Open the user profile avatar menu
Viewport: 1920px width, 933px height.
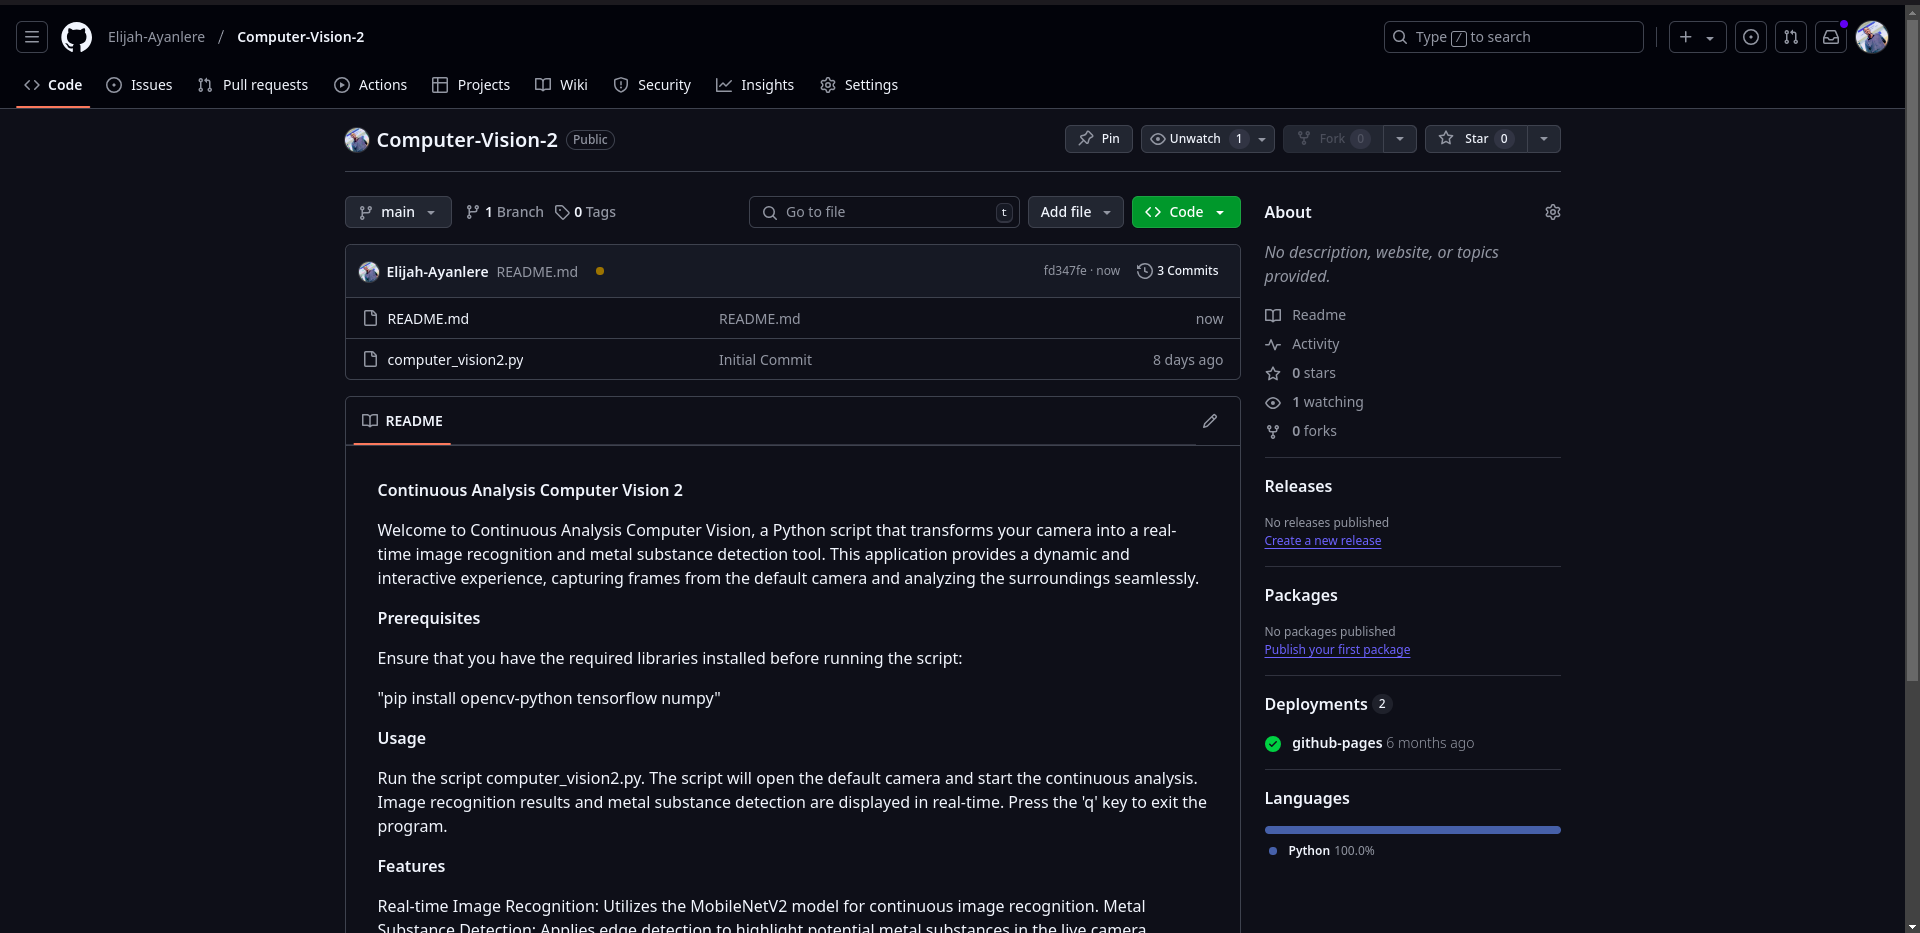1872,37
